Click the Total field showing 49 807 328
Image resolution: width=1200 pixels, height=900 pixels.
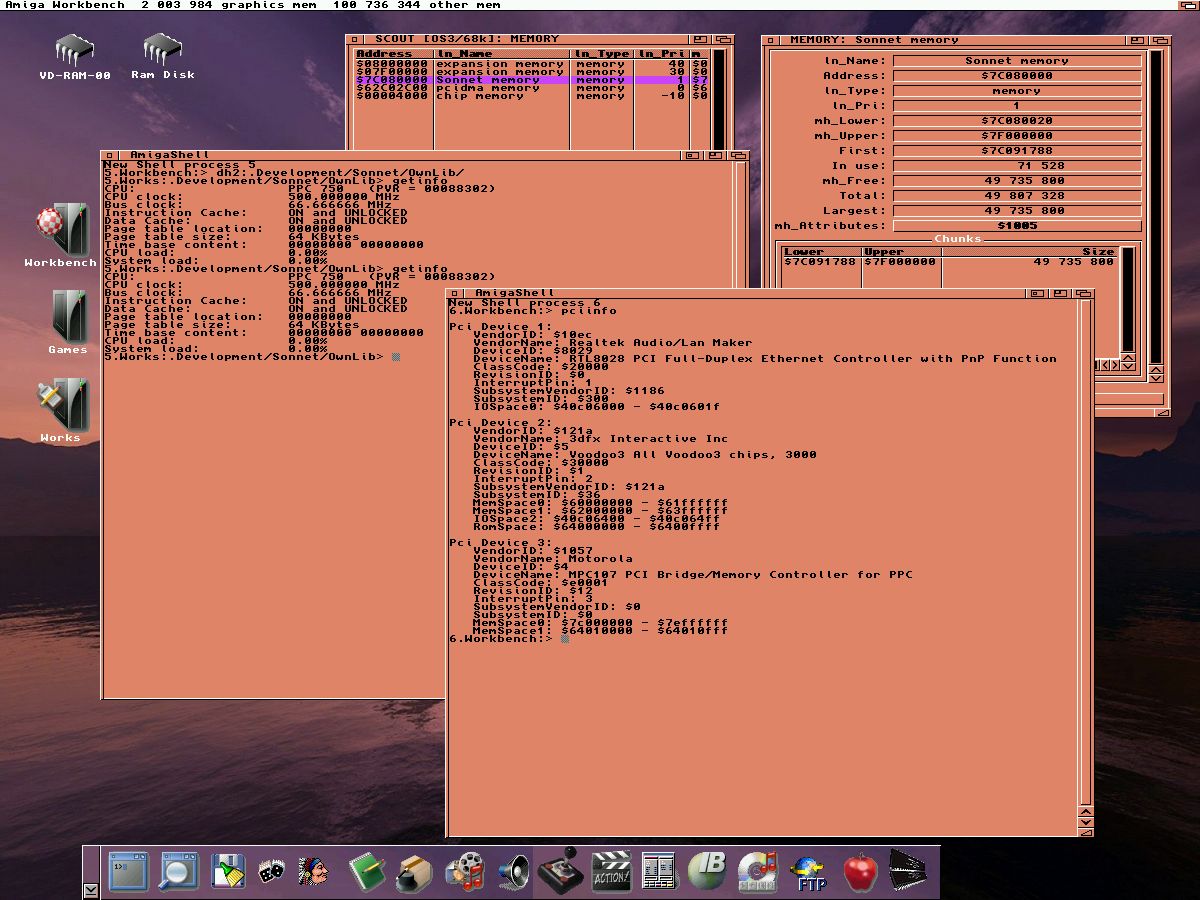1017,196
